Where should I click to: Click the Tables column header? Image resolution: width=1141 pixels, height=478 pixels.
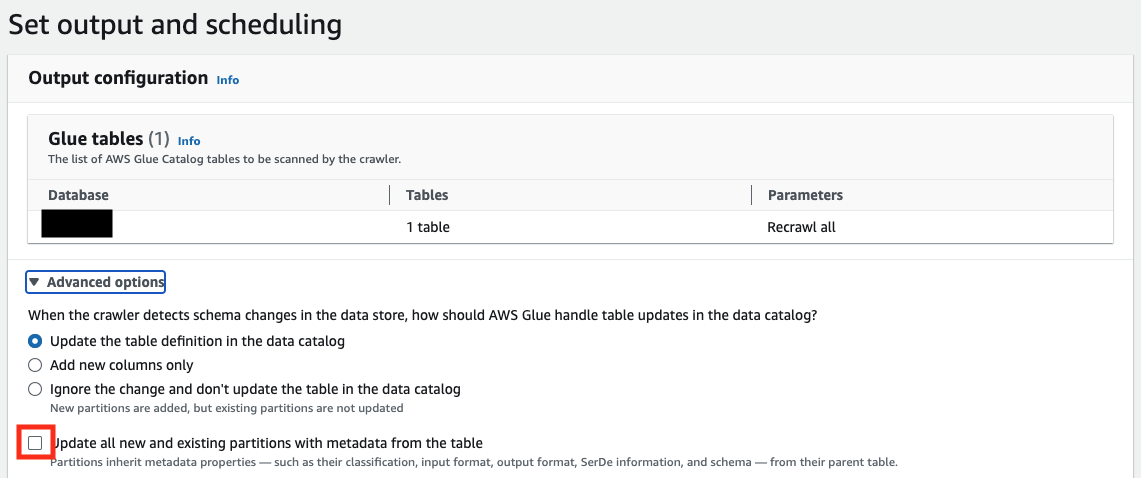point(427,195)
